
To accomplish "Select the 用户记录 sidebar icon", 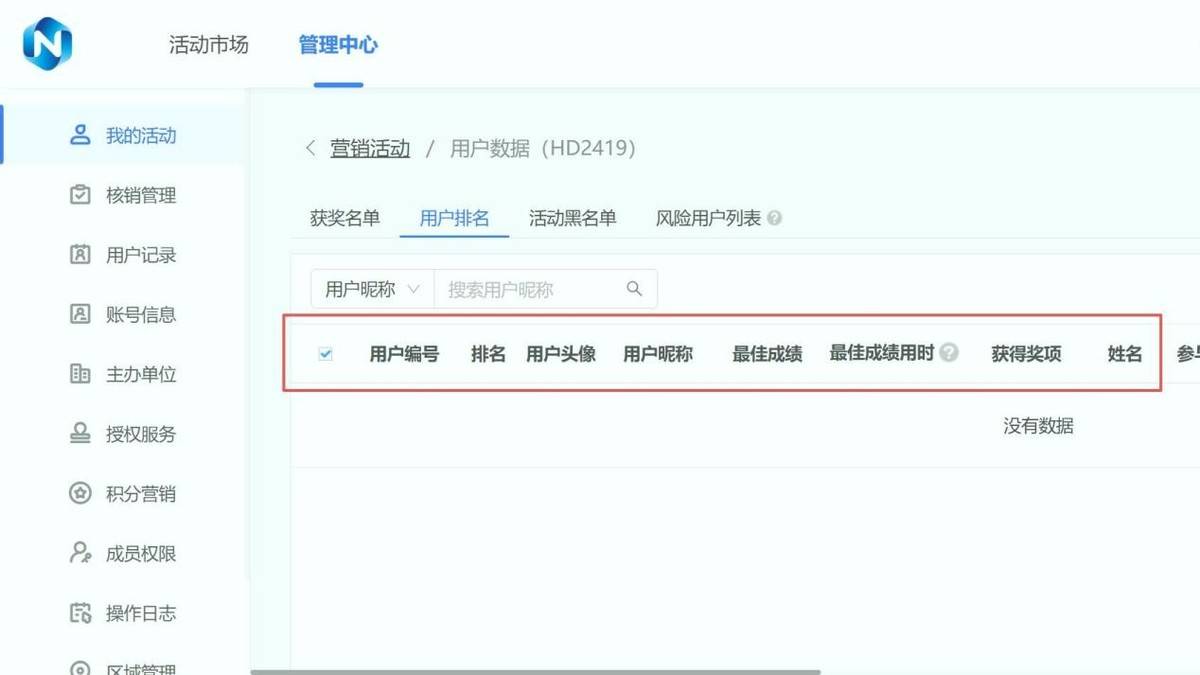I will click(80, 255).
